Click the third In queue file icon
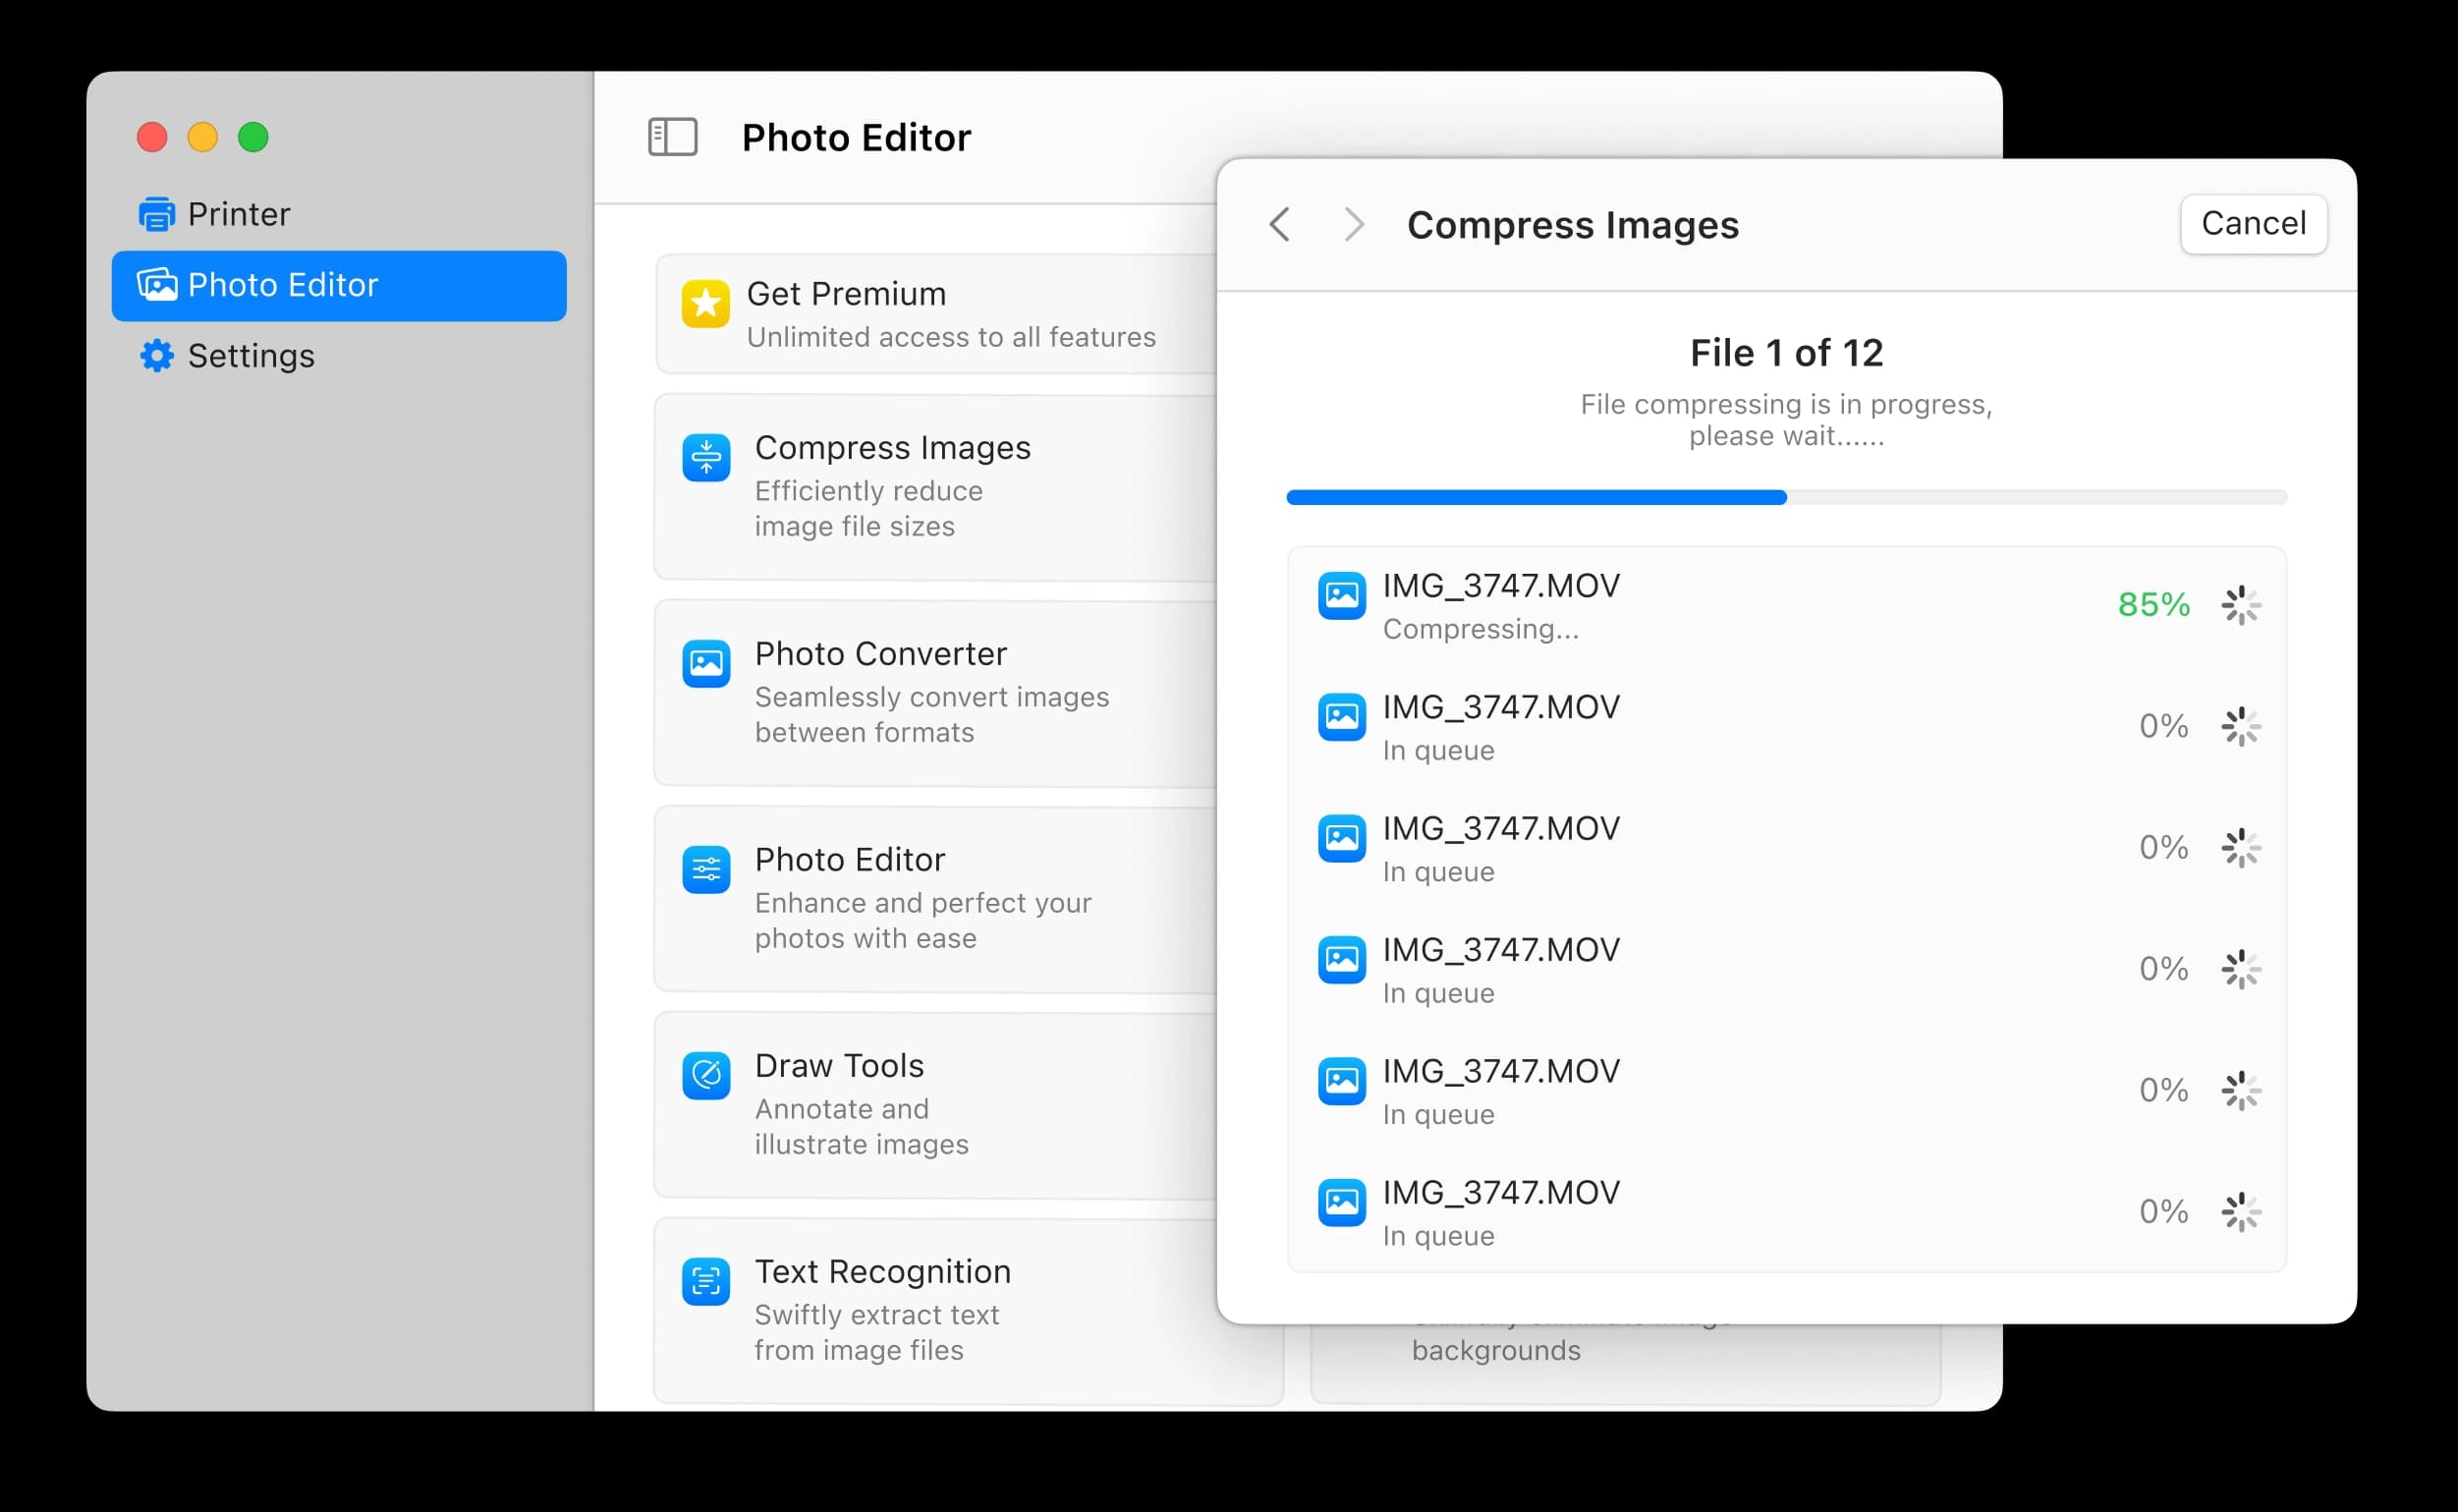The height and width of the screenshot is (1512, 2458). coord(1341,960)
